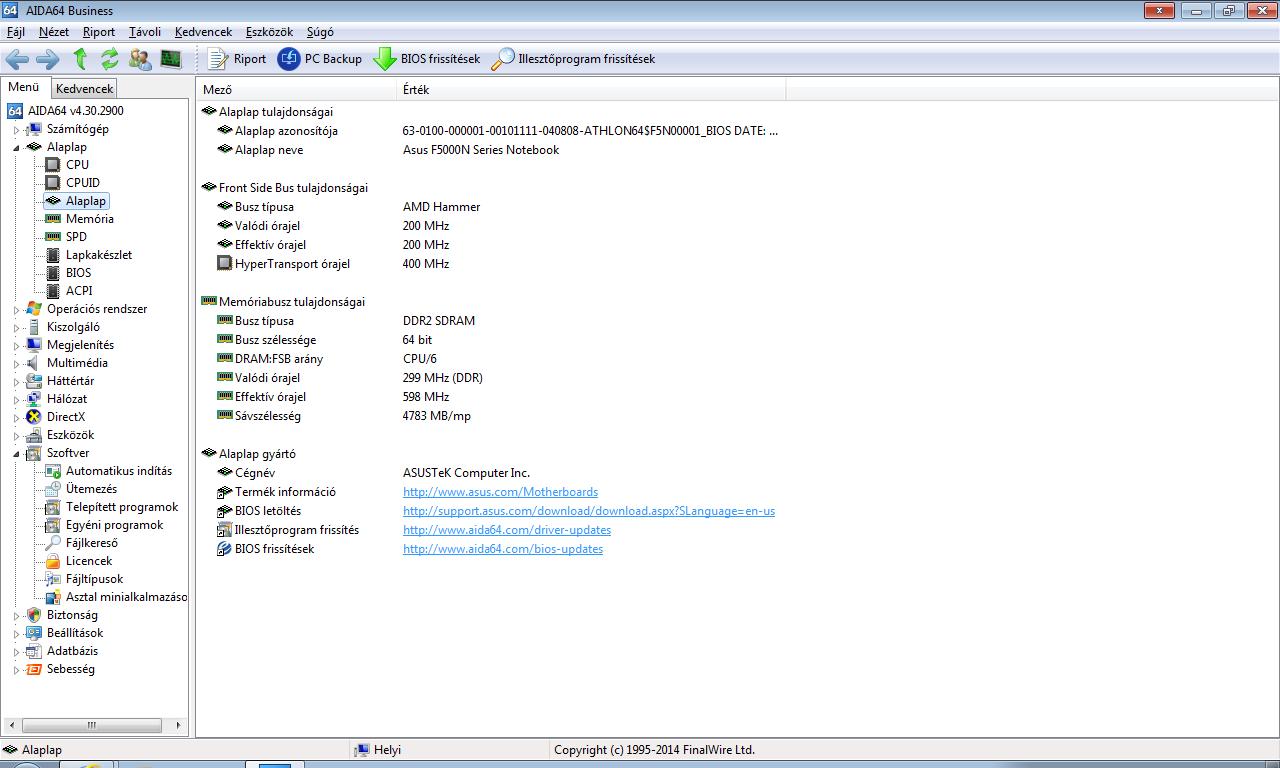Click the Eszközök tree icon
Image resolution: width=1280 pixels, height=768 pixels.
pyautogui.click(x=34, y=435)
